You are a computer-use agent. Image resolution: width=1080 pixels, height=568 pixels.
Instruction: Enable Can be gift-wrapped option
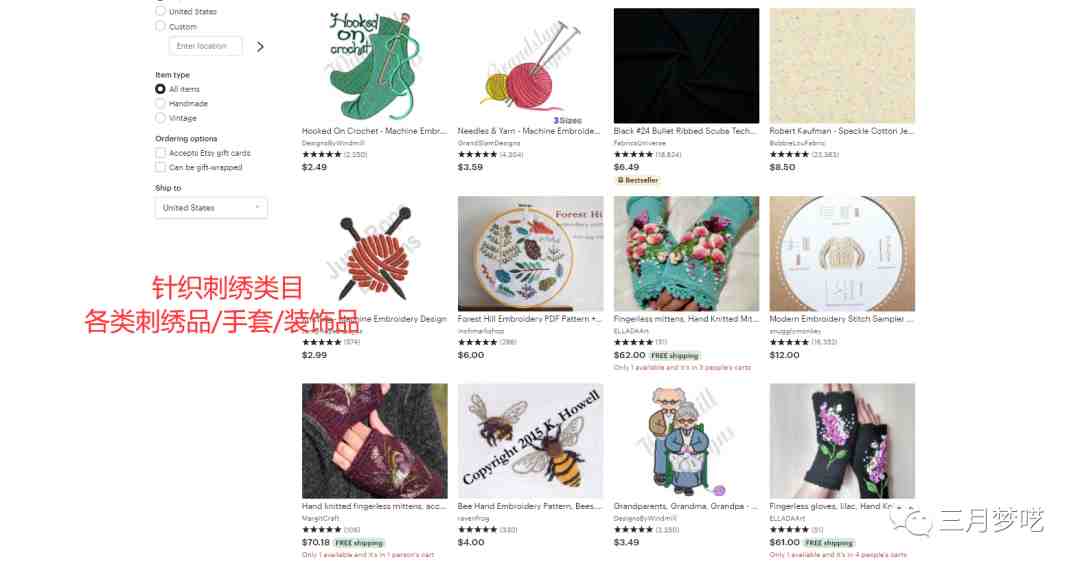coord(160,167)
